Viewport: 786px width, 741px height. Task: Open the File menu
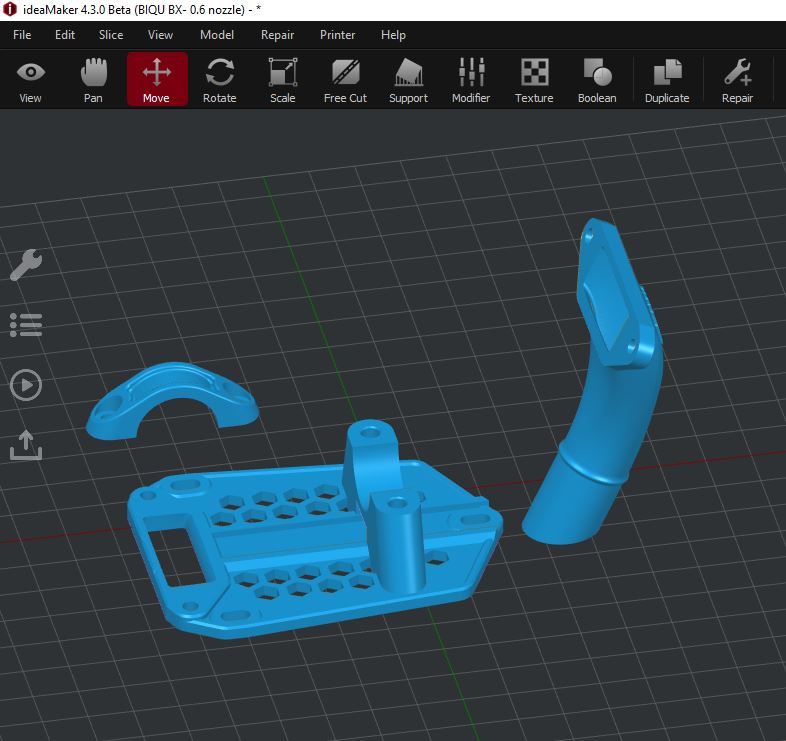click(x=22, y=35)
